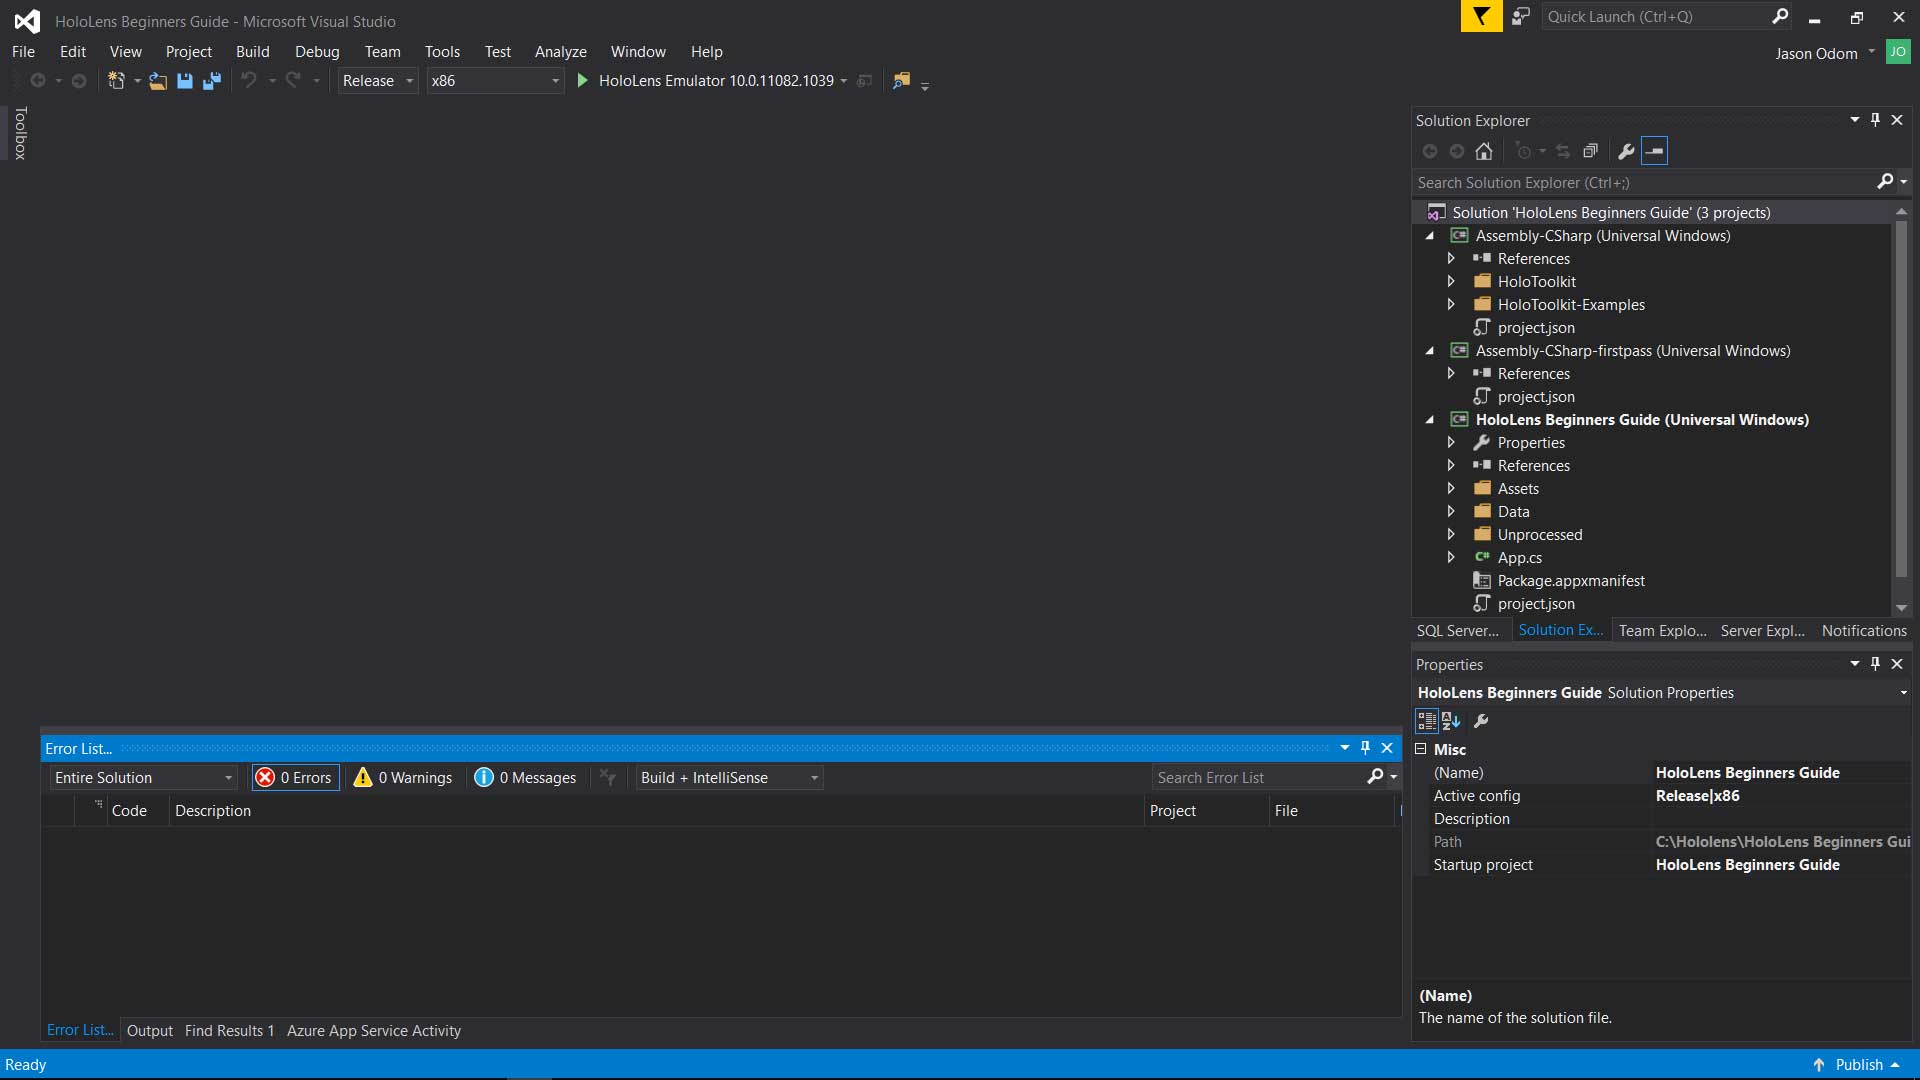
Task: Toggle the 0 Messages filter
Action: [x=525, y=778]
